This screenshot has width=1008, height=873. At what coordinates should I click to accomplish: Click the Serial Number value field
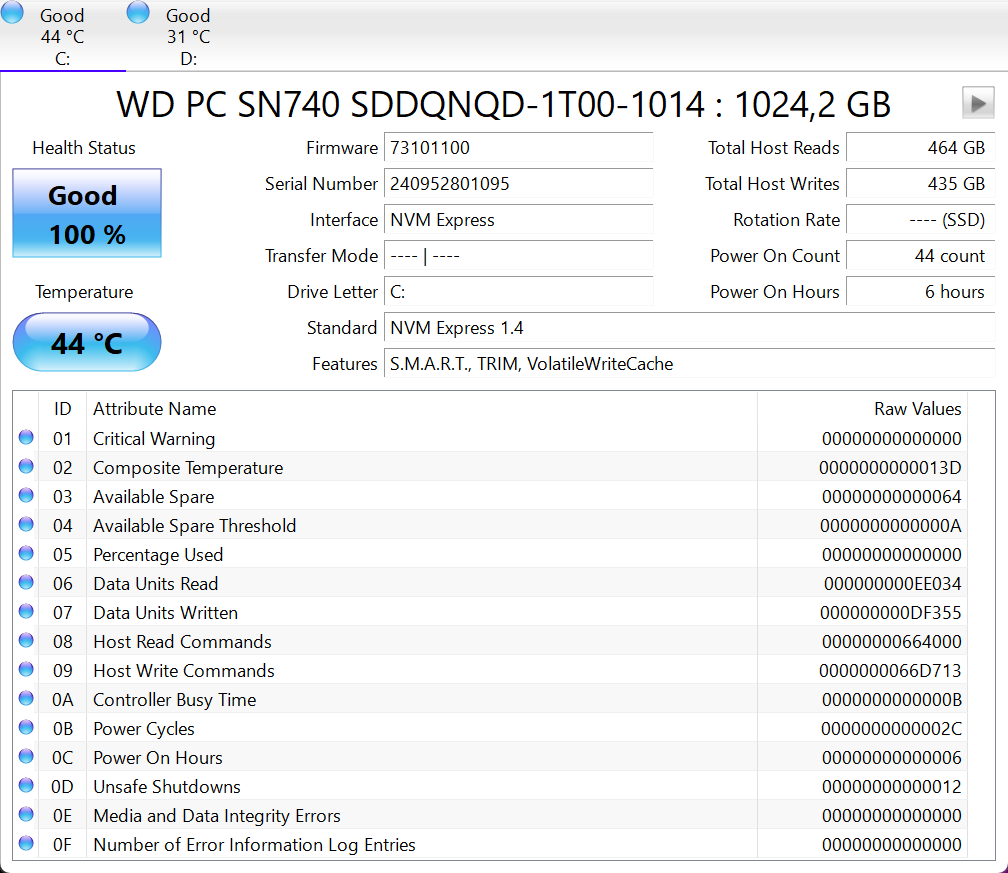coord(518,184)
